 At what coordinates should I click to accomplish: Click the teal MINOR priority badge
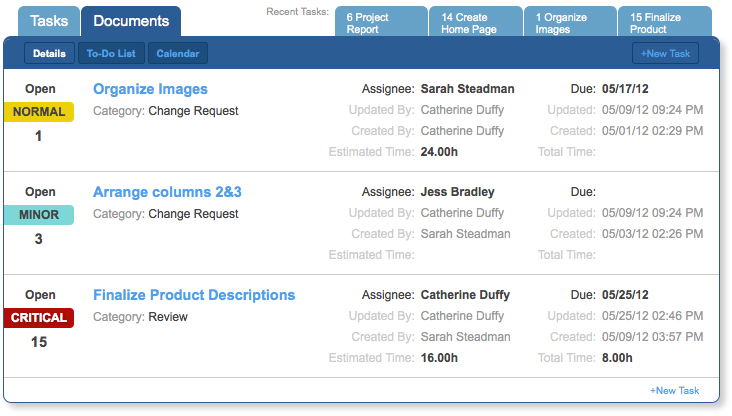tap(39, 215)
